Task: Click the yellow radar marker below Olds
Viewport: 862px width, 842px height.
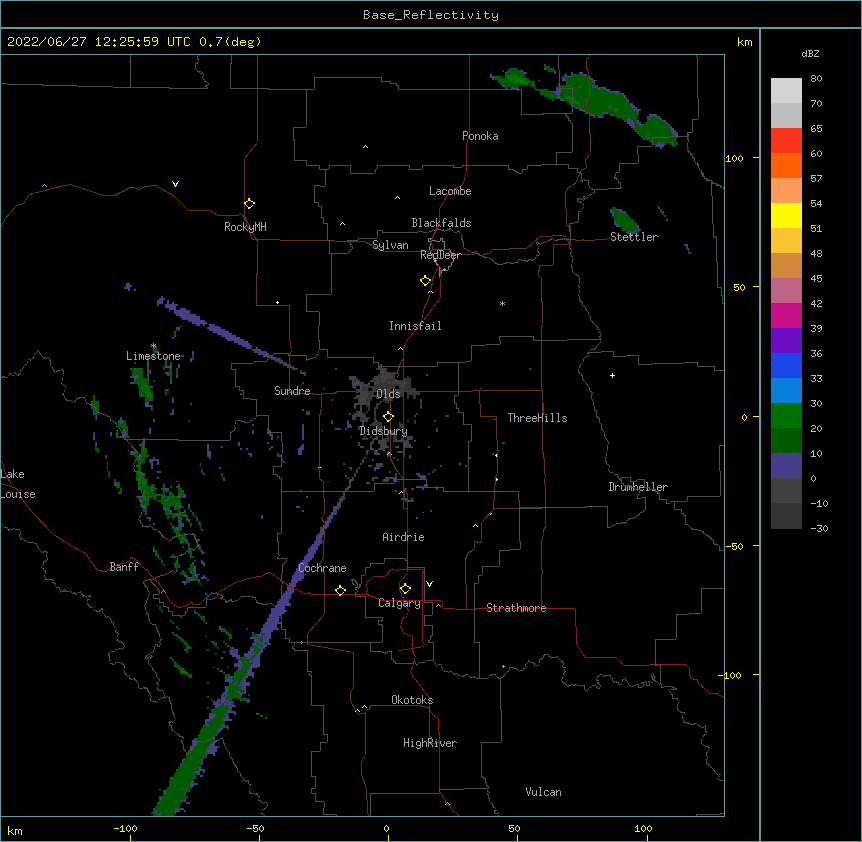Action: [388, 417]
